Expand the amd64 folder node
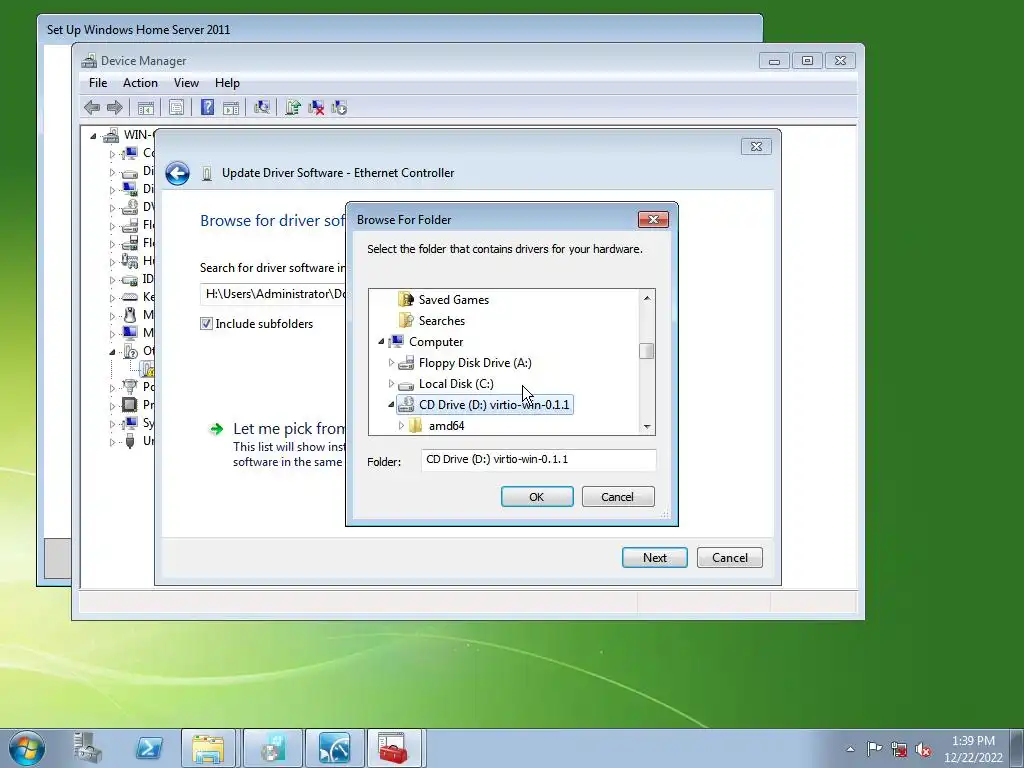Viewport: 1024px width, 768px height. pos(401,426)
